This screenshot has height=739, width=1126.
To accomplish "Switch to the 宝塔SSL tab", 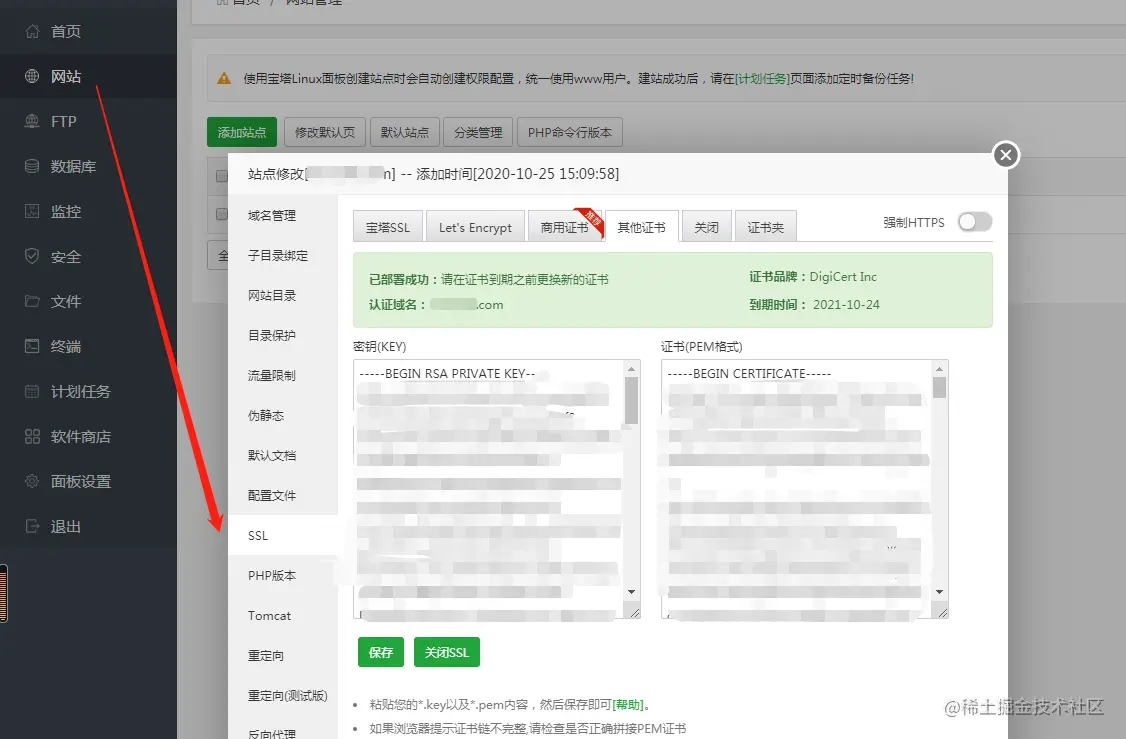I will point(388,227).
